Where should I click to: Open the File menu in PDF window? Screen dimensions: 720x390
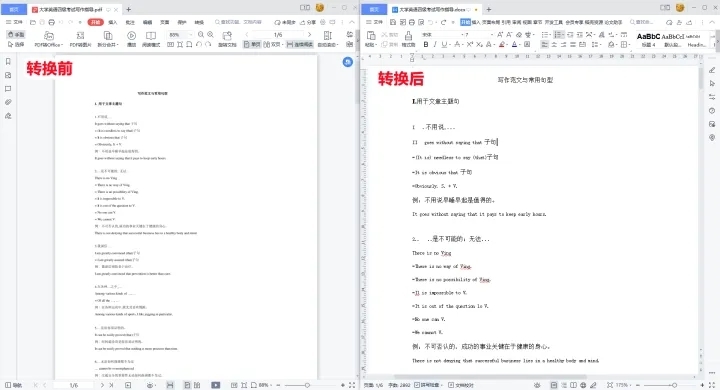[15, 22]
